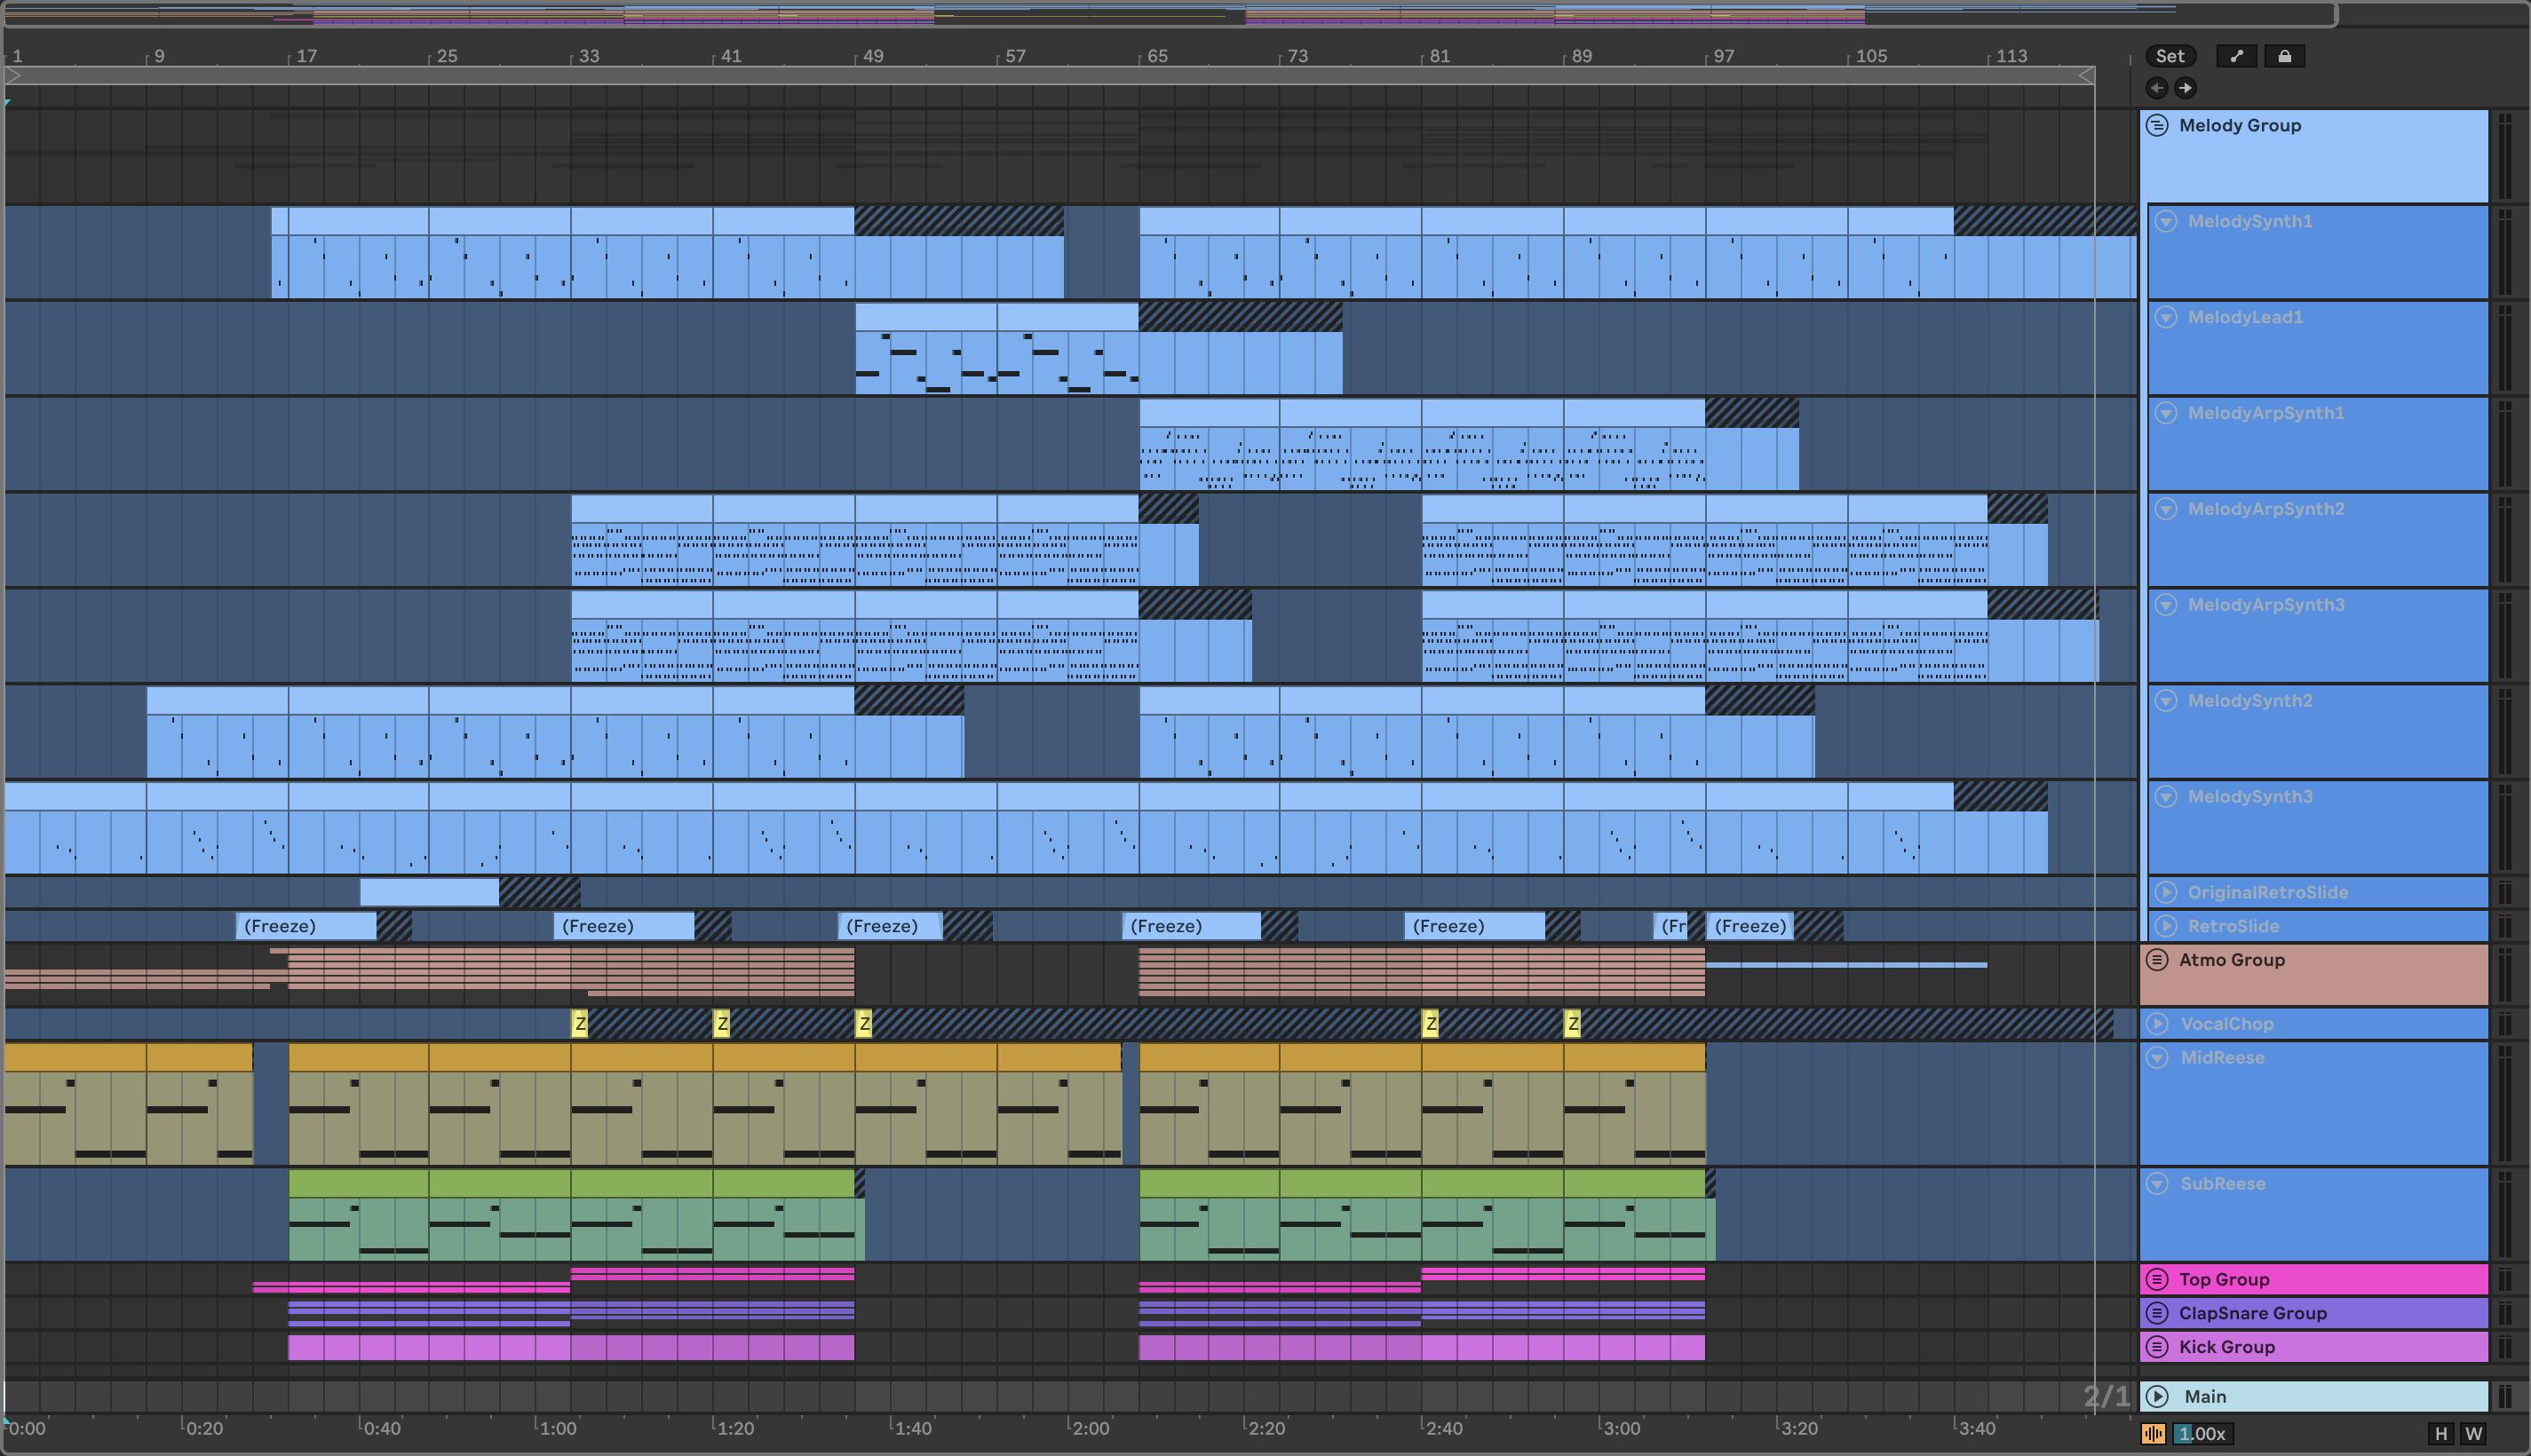Image resolution: width=2531 pixels, height=1456 pixels.
Task: Toggle the orange waveform zoom icon
Action: click(x=2153, y=1433)
